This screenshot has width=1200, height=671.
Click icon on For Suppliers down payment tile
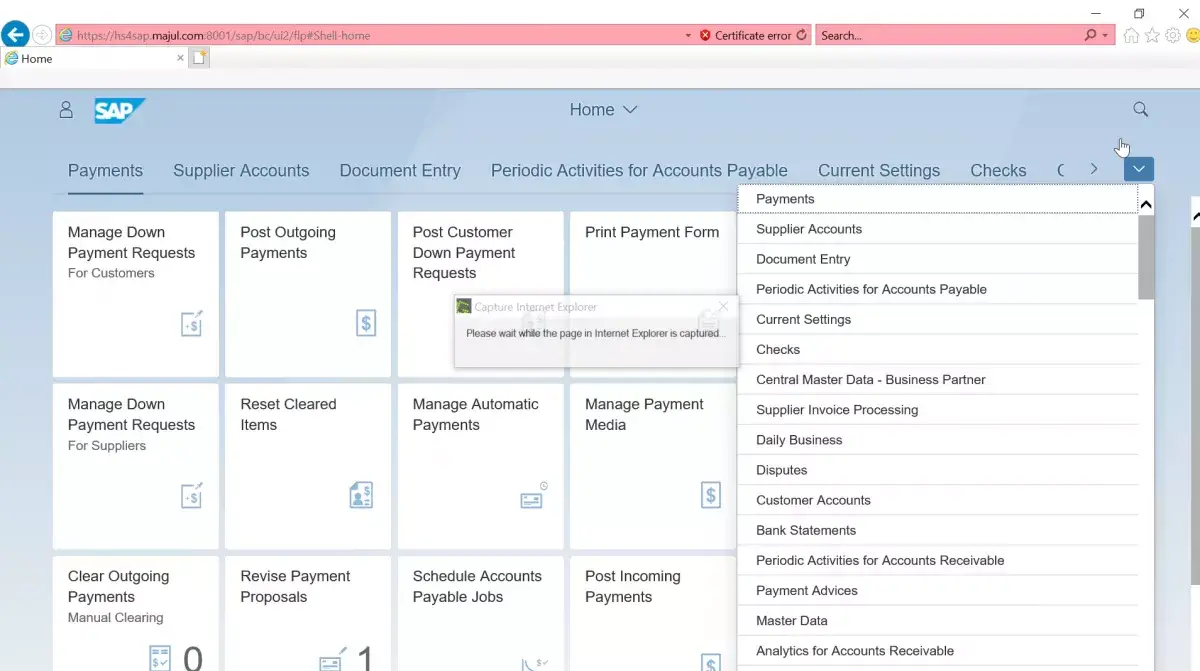(192, 495)
